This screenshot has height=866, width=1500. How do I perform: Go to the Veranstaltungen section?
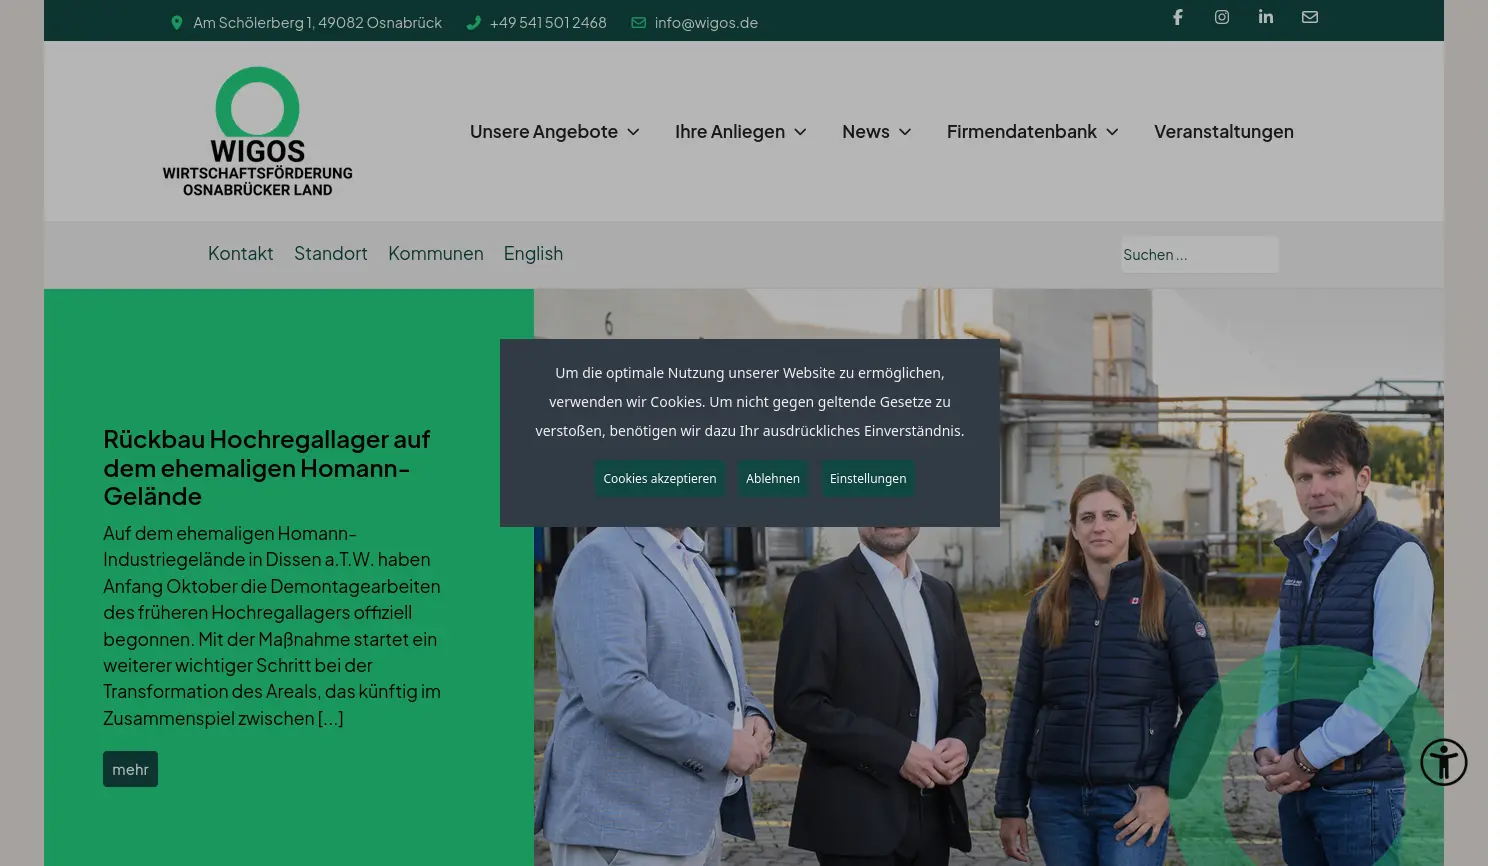pos(1223,131)
